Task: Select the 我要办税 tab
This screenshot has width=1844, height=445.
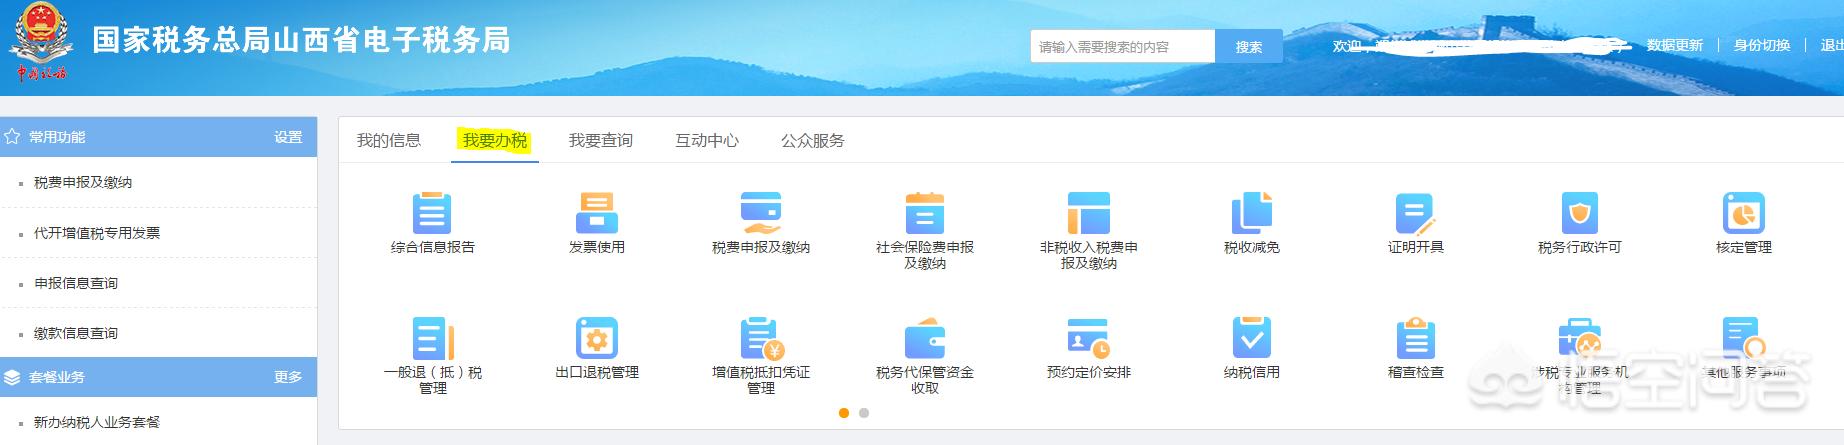Action: click(x=495, y=141)
